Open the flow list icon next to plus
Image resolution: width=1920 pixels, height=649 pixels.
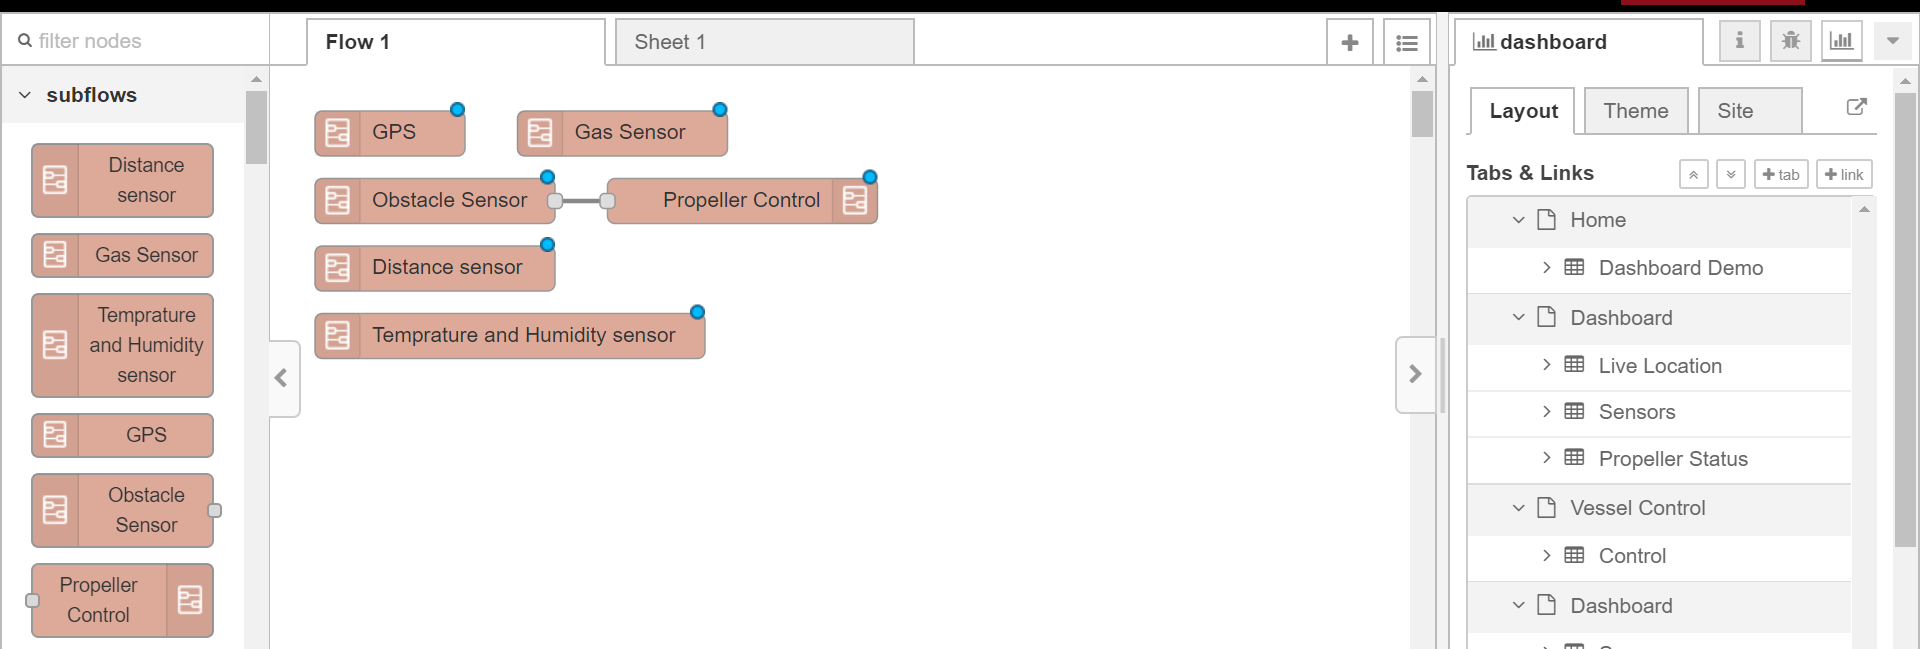coord(1407,42)
